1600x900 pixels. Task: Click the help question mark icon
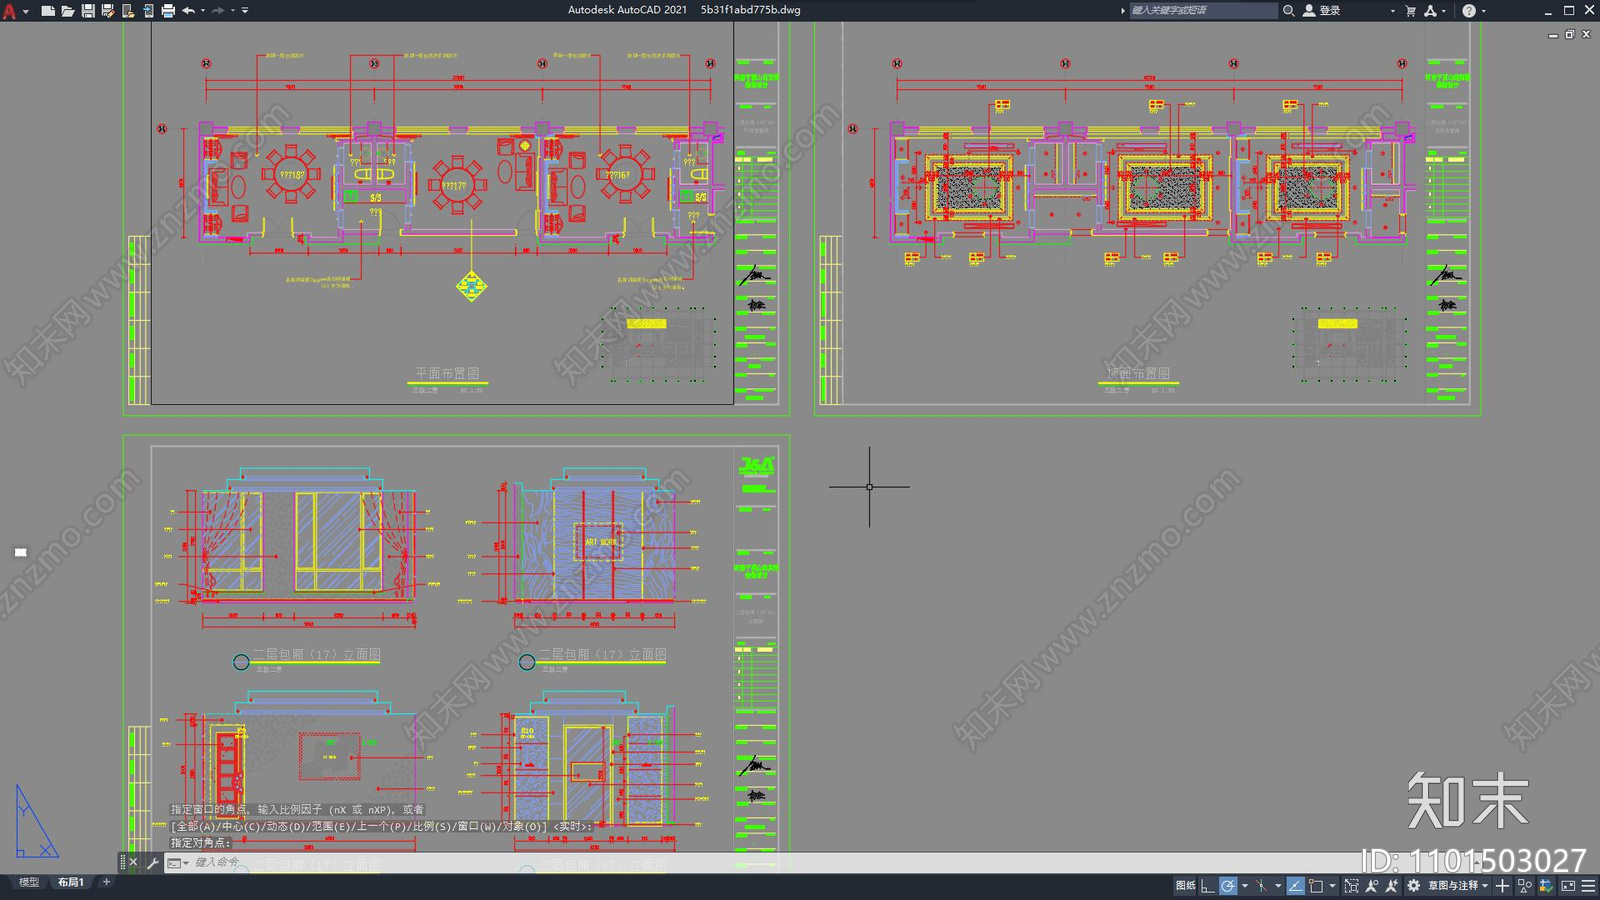pyautogui.click(x=1469, y=10)
